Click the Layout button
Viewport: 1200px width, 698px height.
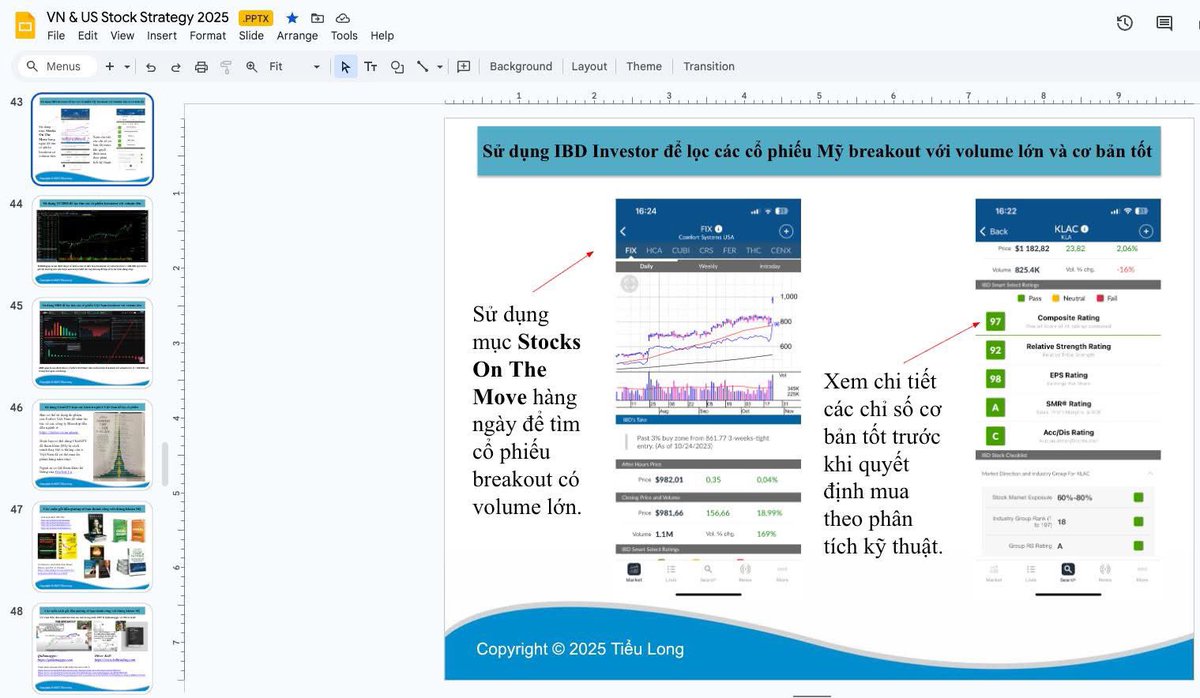point(589,67)
